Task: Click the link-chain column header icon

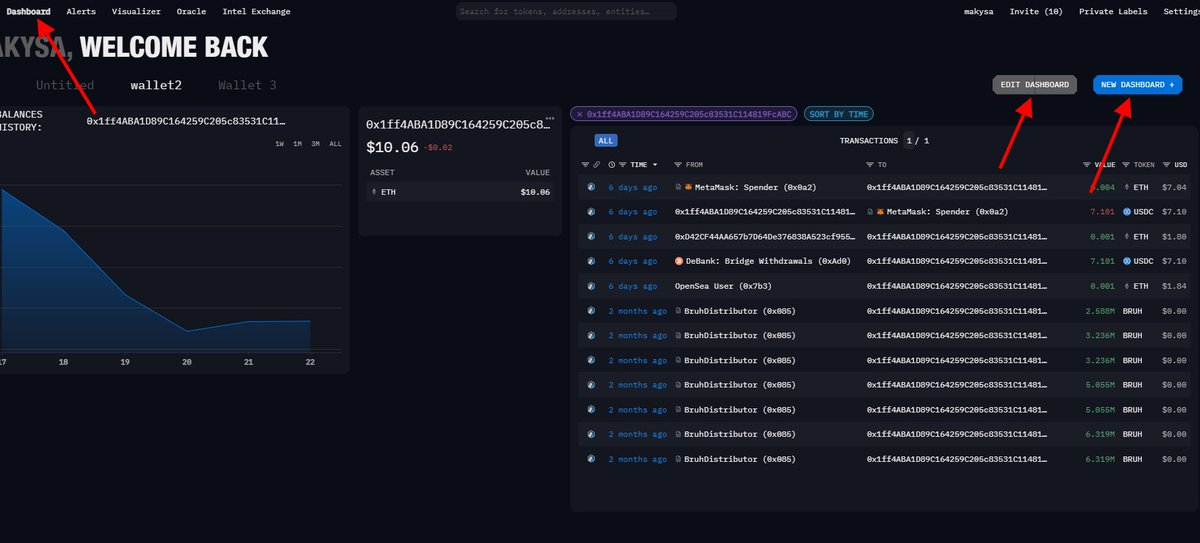Action: pos(597,164)
